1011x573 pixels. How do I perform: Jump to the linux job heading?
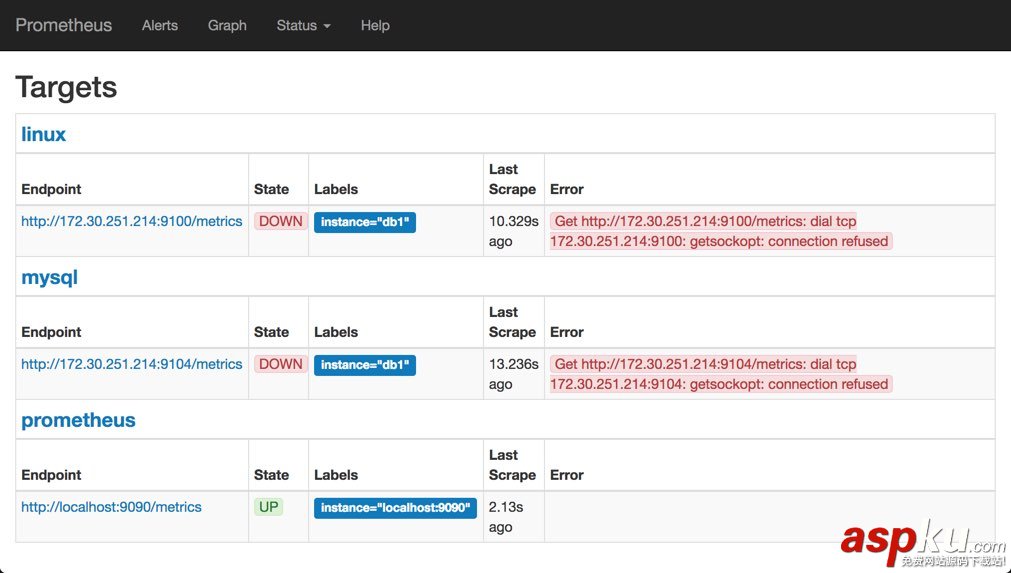43,134
